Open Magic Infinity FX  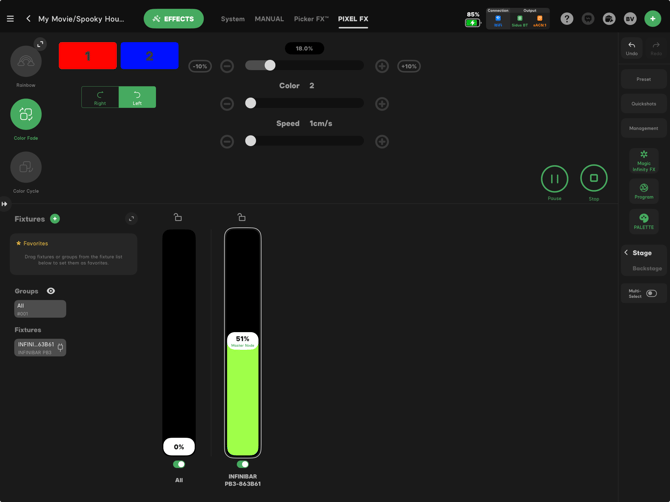pyautogui.click(x=644, y=161)
